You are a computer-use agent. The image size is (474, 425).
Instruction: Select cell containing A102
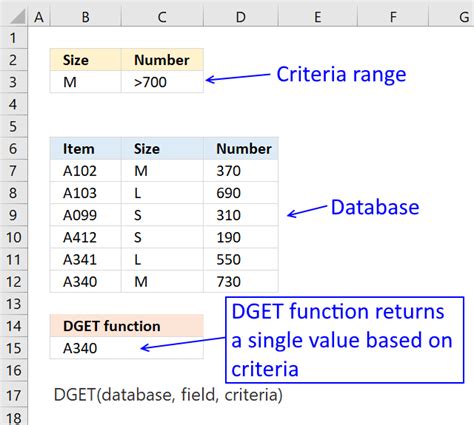[x=86, y=171]
